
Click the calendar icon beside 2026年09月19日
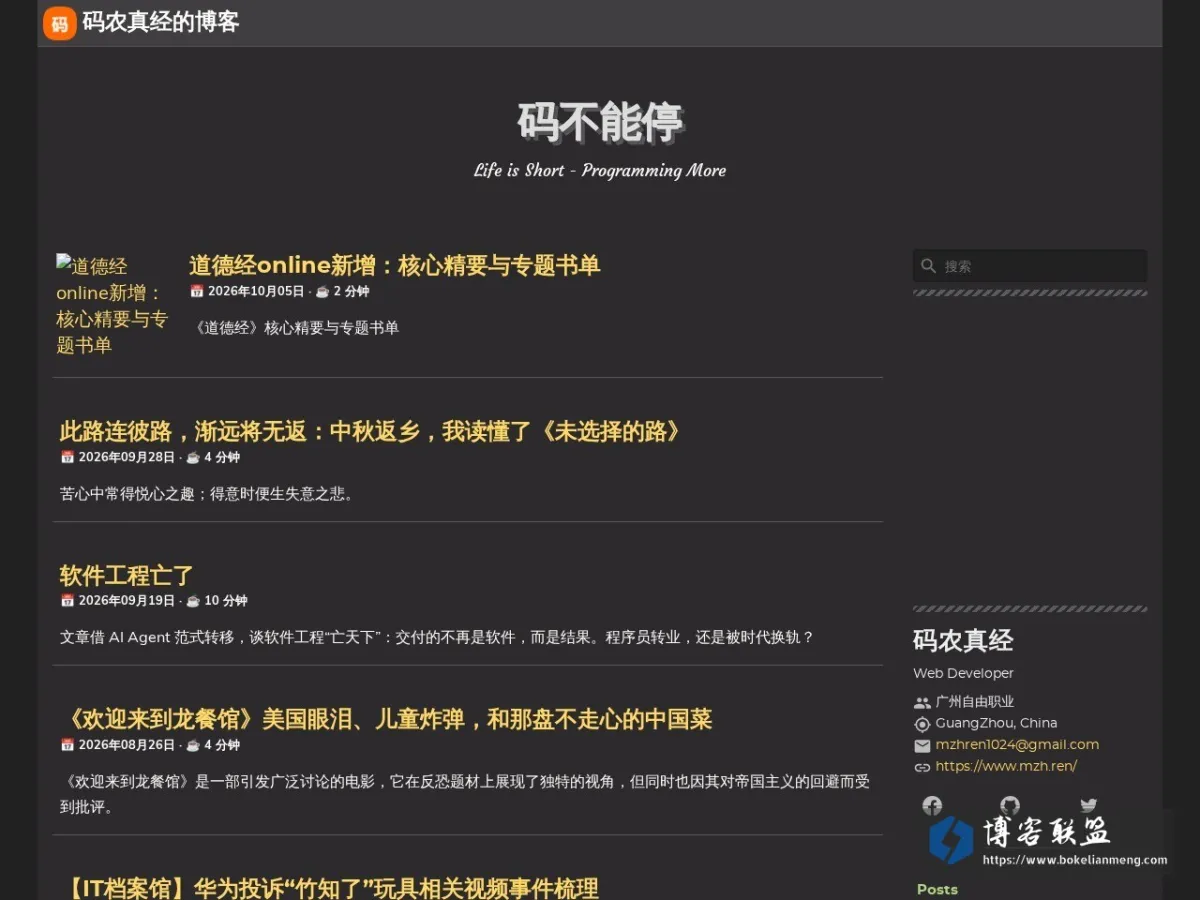(67, 601)
